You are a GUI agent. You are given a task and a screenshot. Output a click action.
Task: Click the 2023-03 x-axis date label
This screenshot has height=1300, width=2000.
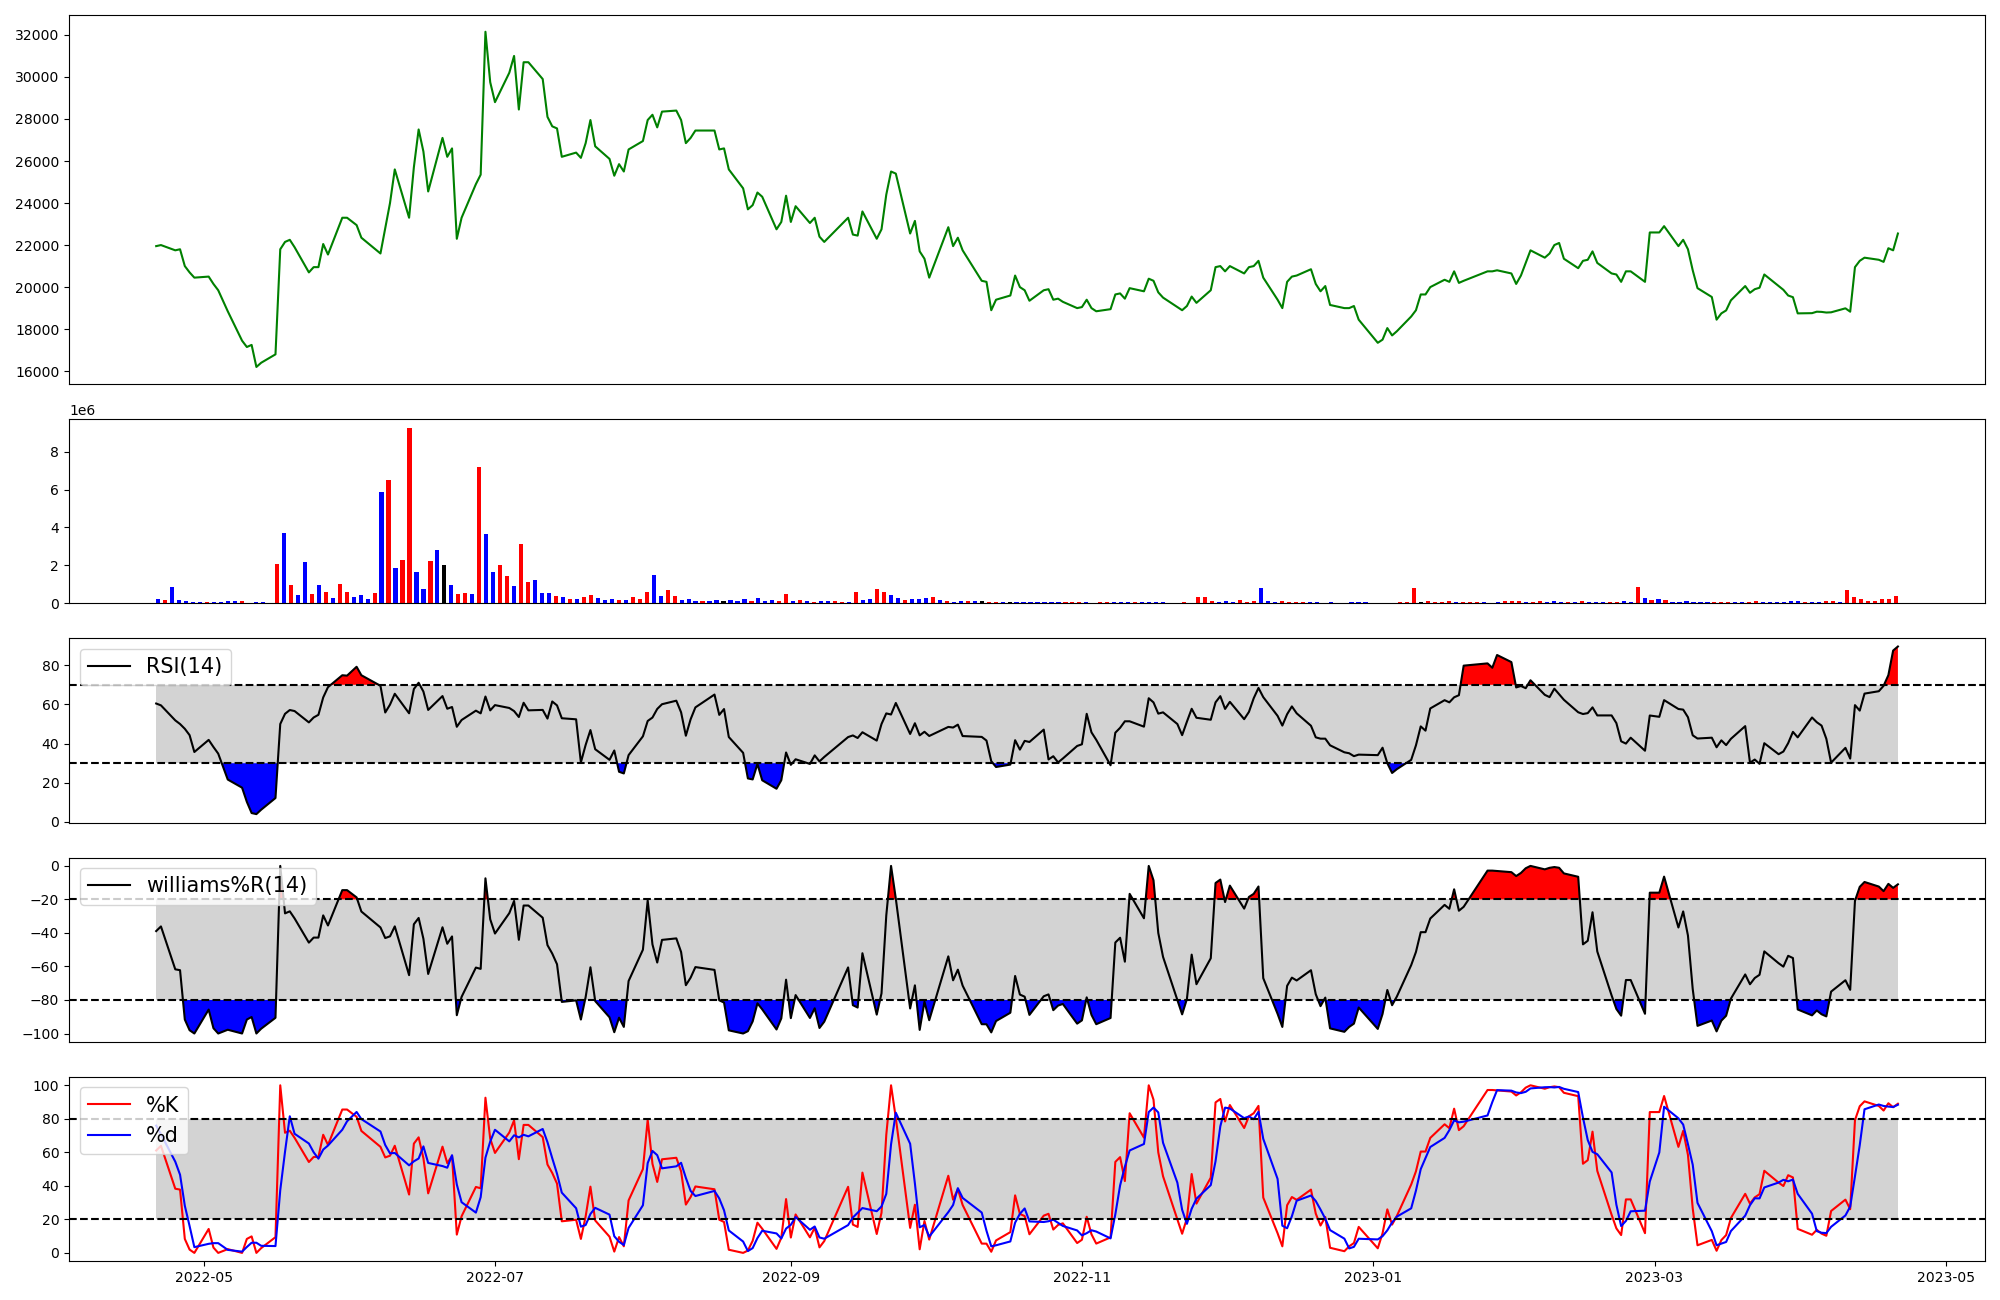pos(1654,1277)
